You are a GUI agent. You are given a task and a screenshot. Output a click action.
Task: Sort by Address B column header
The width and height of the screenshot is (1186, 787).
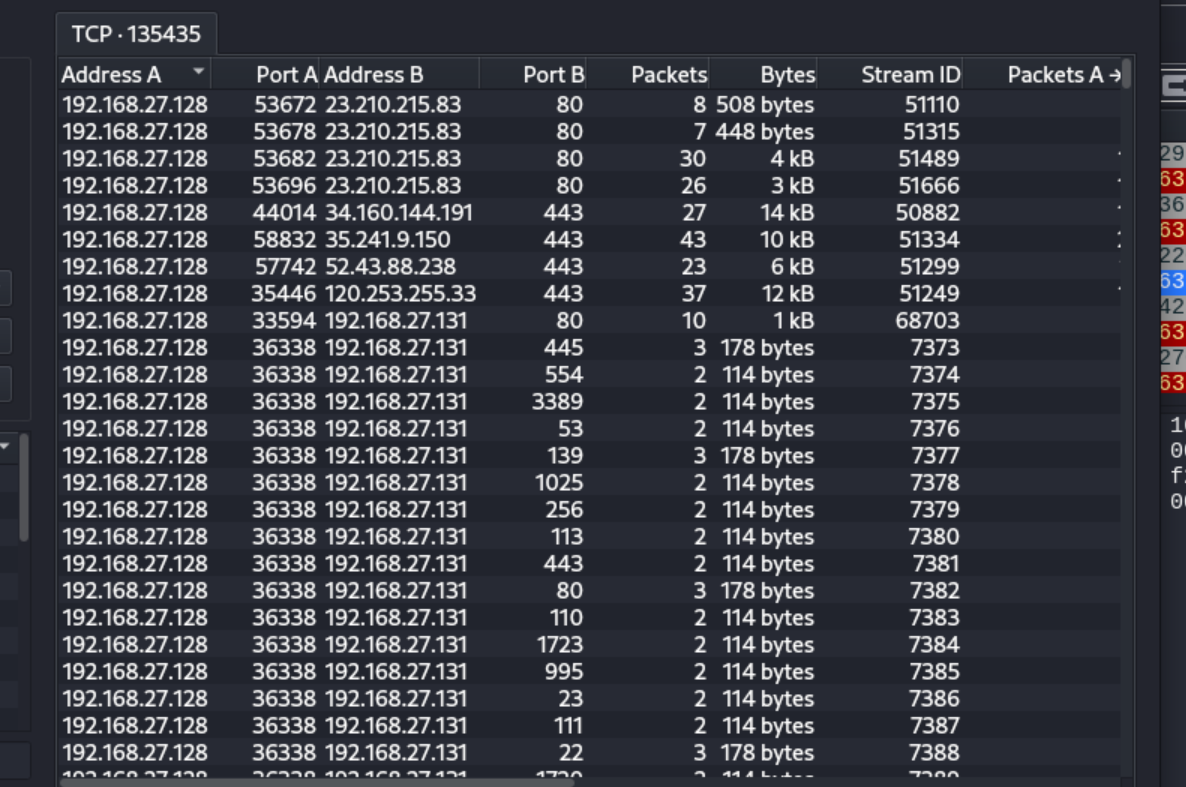pos(399,74)
